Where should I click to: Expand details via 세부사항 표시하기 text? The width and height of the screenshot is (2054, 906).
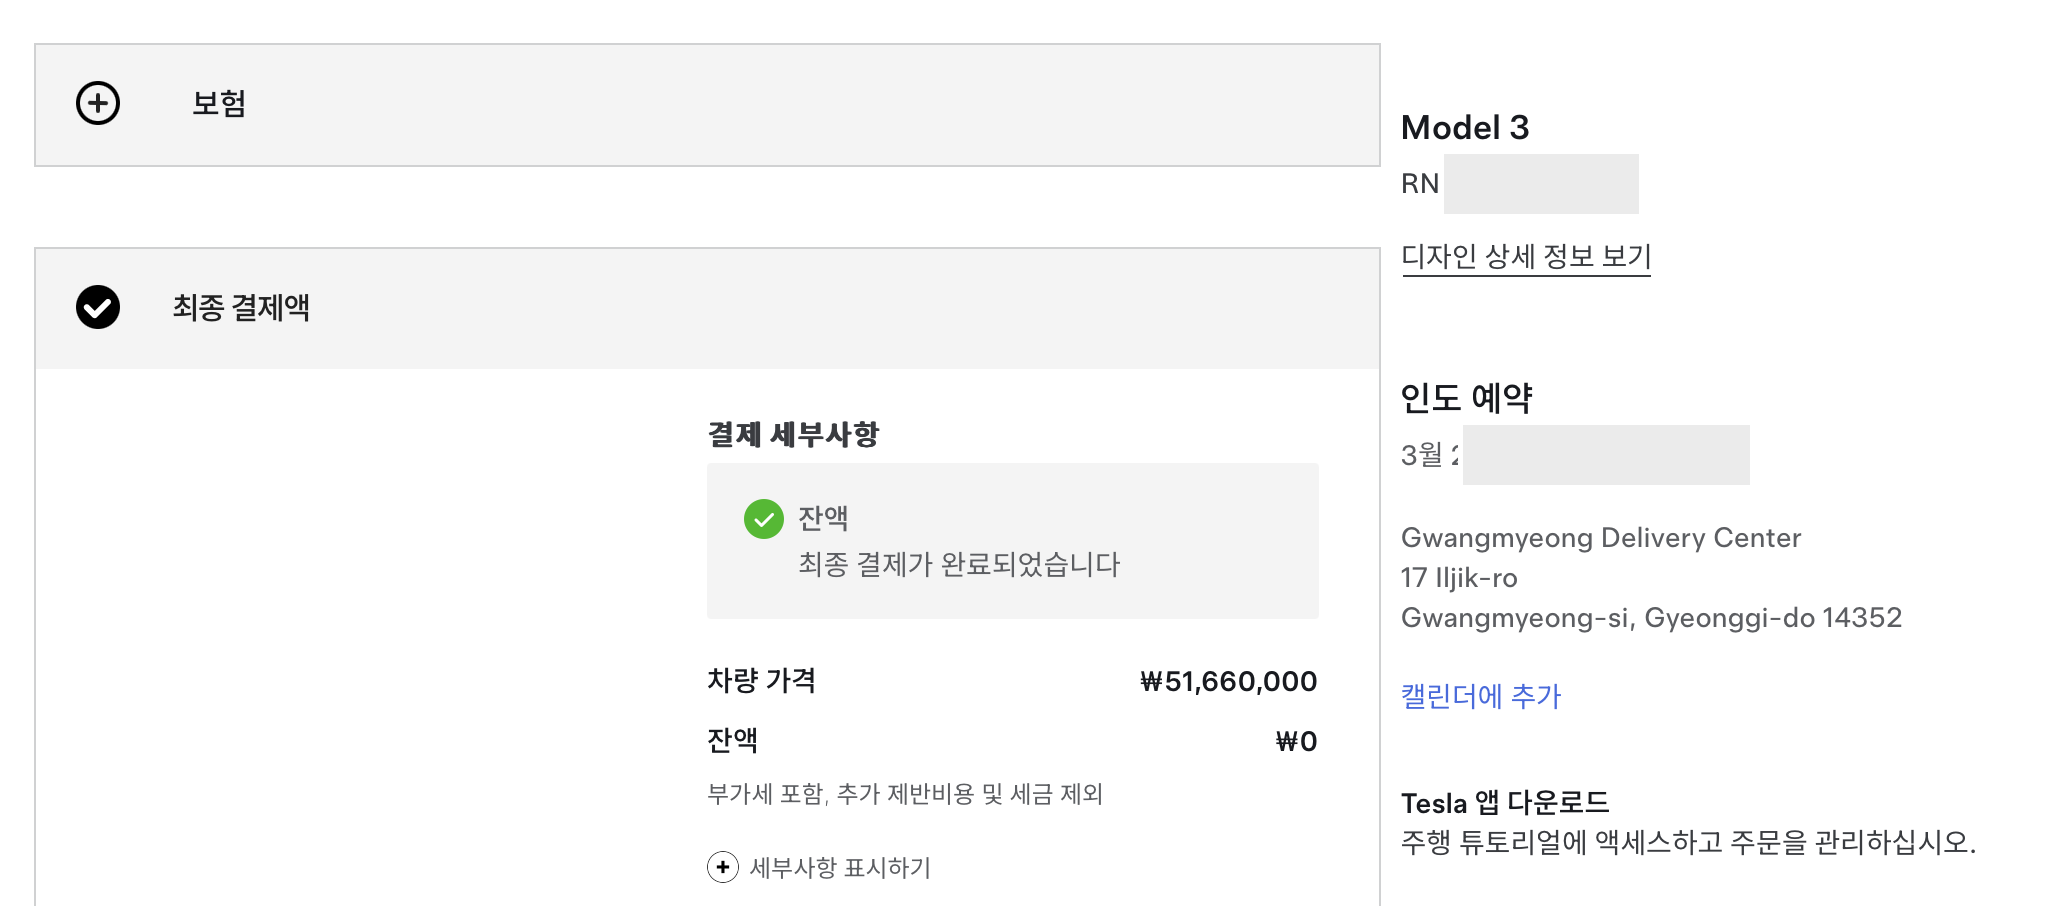(x=840, y=867)
